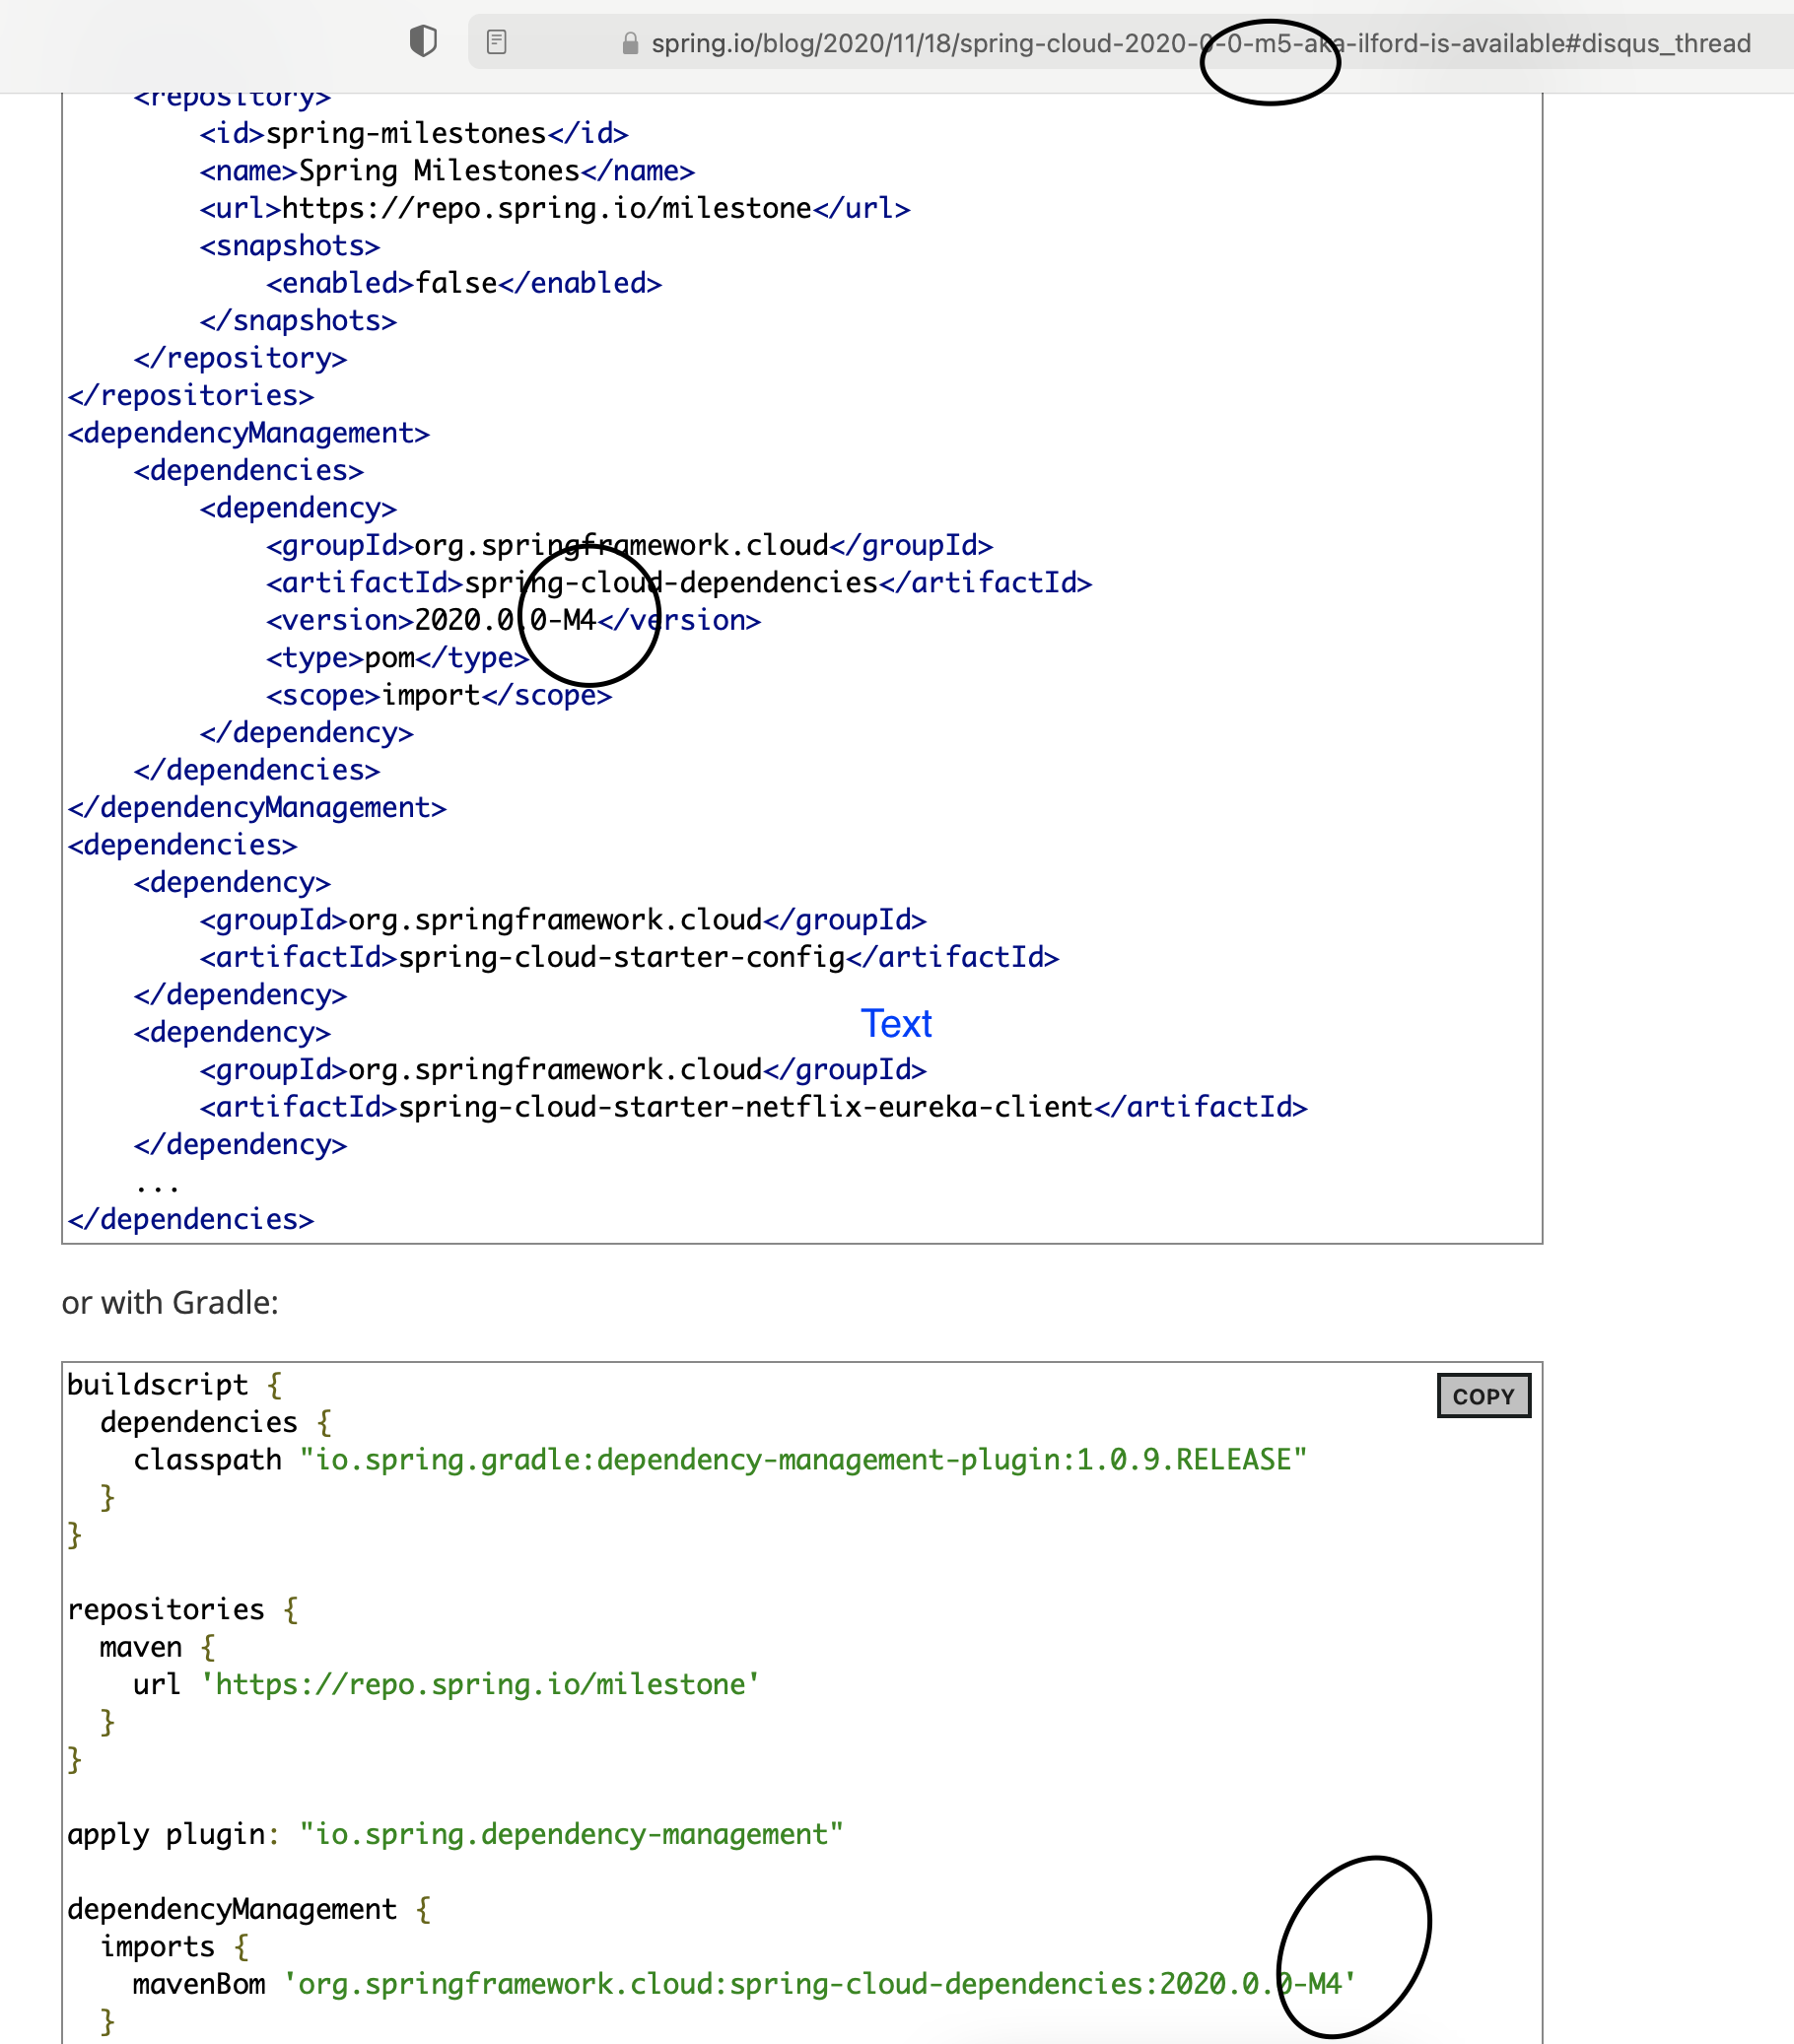Click the enabled false line
Screen dimensions: 1794x2044
[464, 283]
